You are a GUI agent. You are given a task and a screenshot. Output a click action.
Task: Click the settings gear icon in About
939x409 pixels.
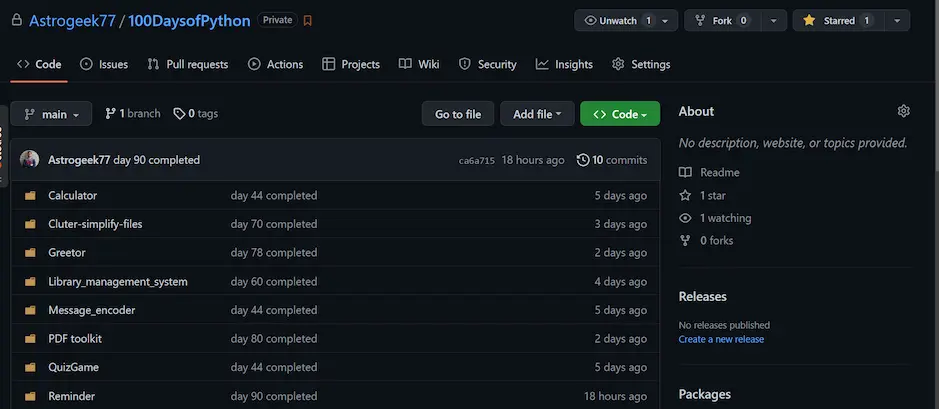pyautogui.click(x=904, y=111)
